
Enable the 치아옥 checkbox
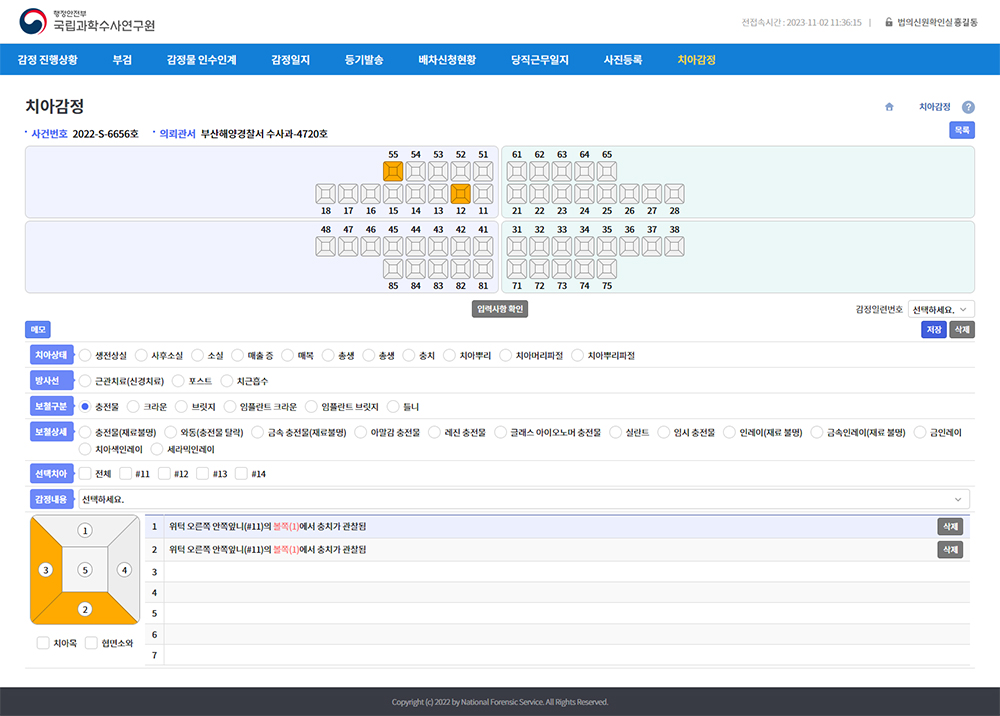click(43, 643)
